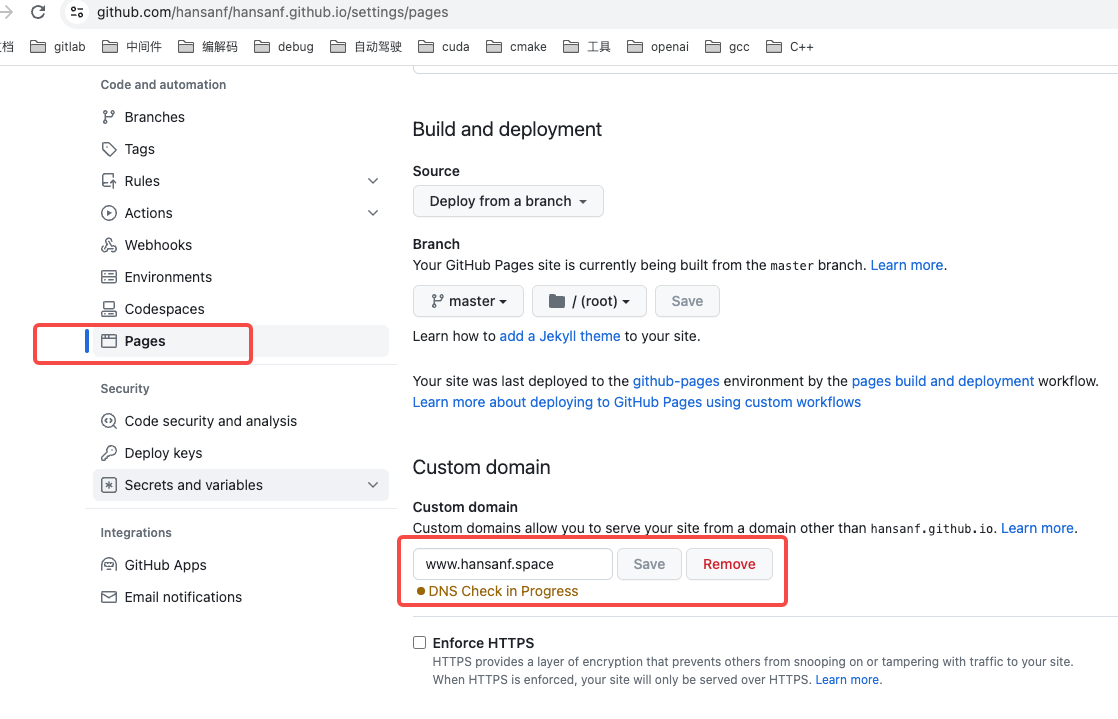Click the Environments server icon in sidebar
The height and width of the screenshot is (719, 1118).
108,277
